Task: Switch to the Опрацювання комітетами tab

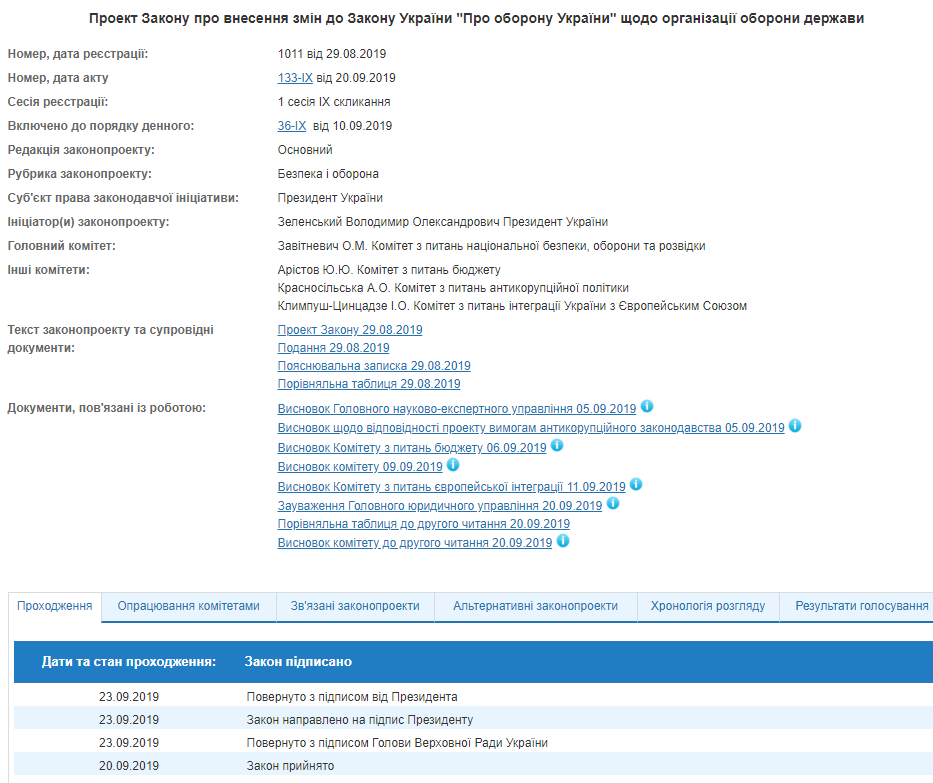Action: click(188, 606)
